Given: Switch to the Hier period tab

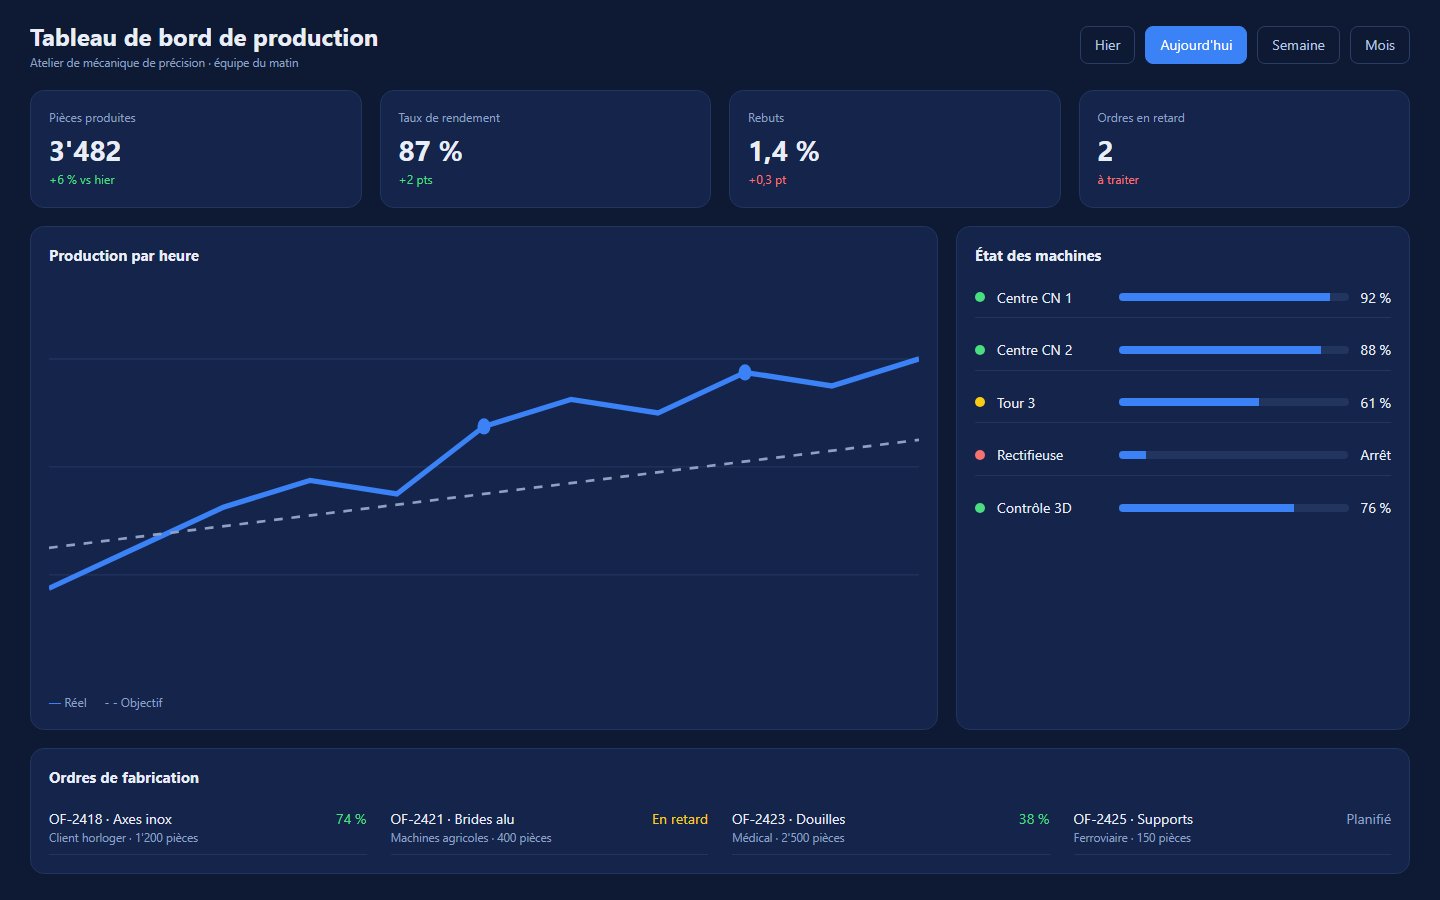Looking at the screenshot, I should pyautogui.click(x=1107, y=45).
